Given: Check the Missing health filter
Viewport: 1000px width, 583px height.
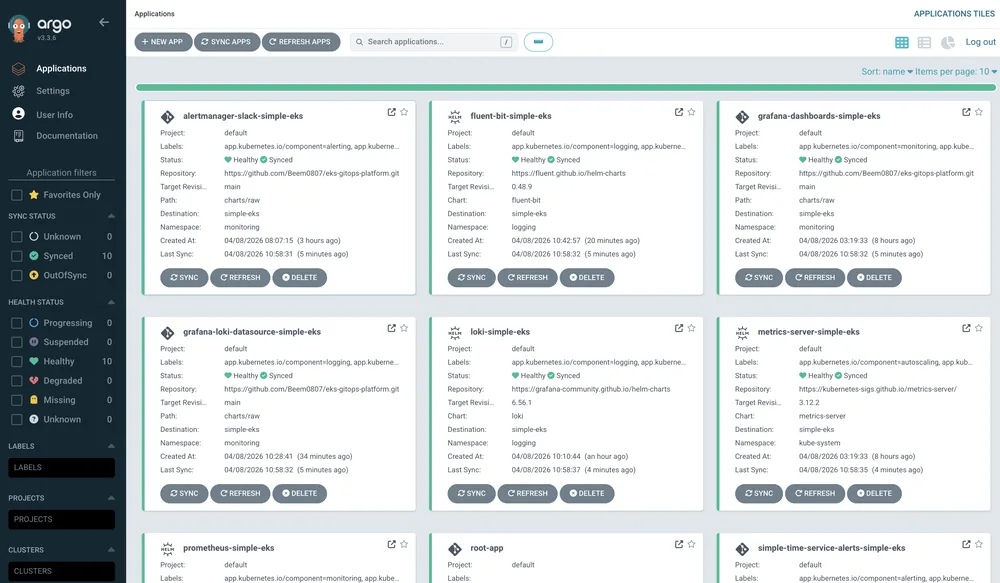Looking at the screenshot, I should point(17,400).
